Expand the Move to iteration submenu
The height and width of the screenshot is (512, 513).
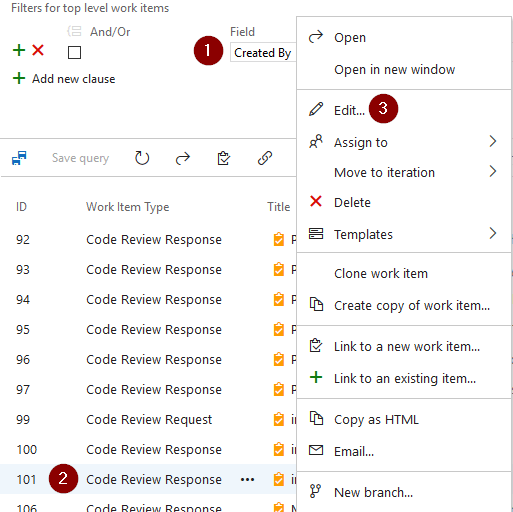[x=404, y=172]
